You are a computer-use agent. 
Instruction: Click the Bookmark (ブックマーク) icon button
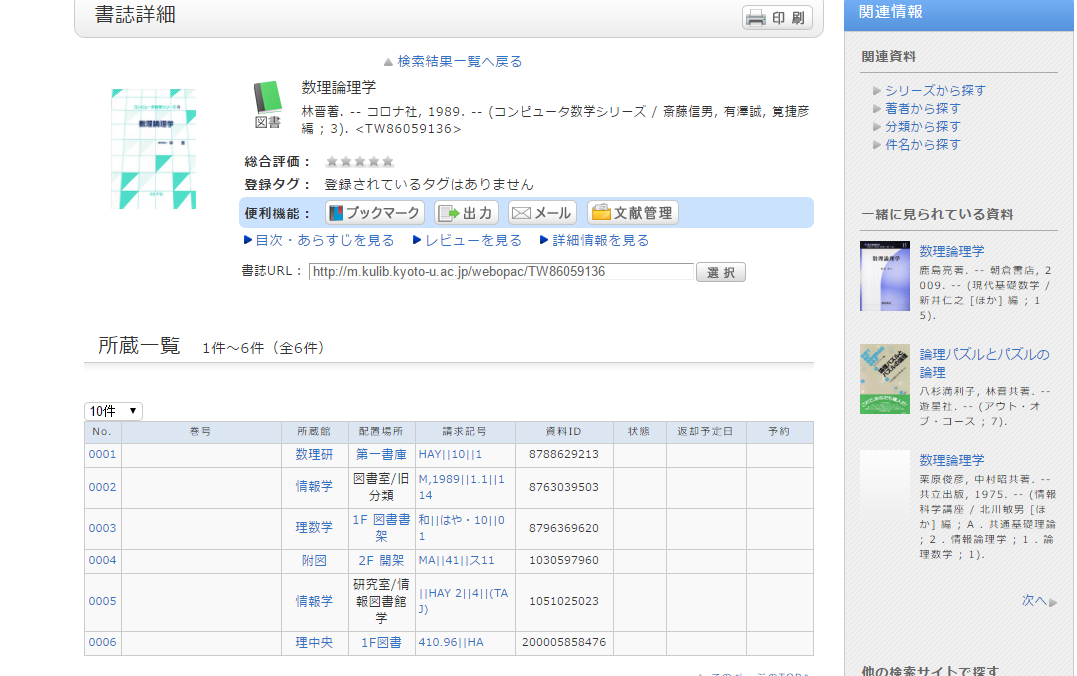pos(375,213)
